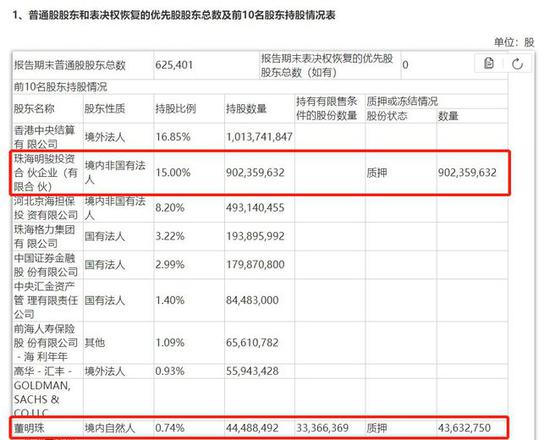Image resolution: width=550 pixels, height=440 pixels.
Task: Click pledged amount 43,632,750
Action: point(464,428)
